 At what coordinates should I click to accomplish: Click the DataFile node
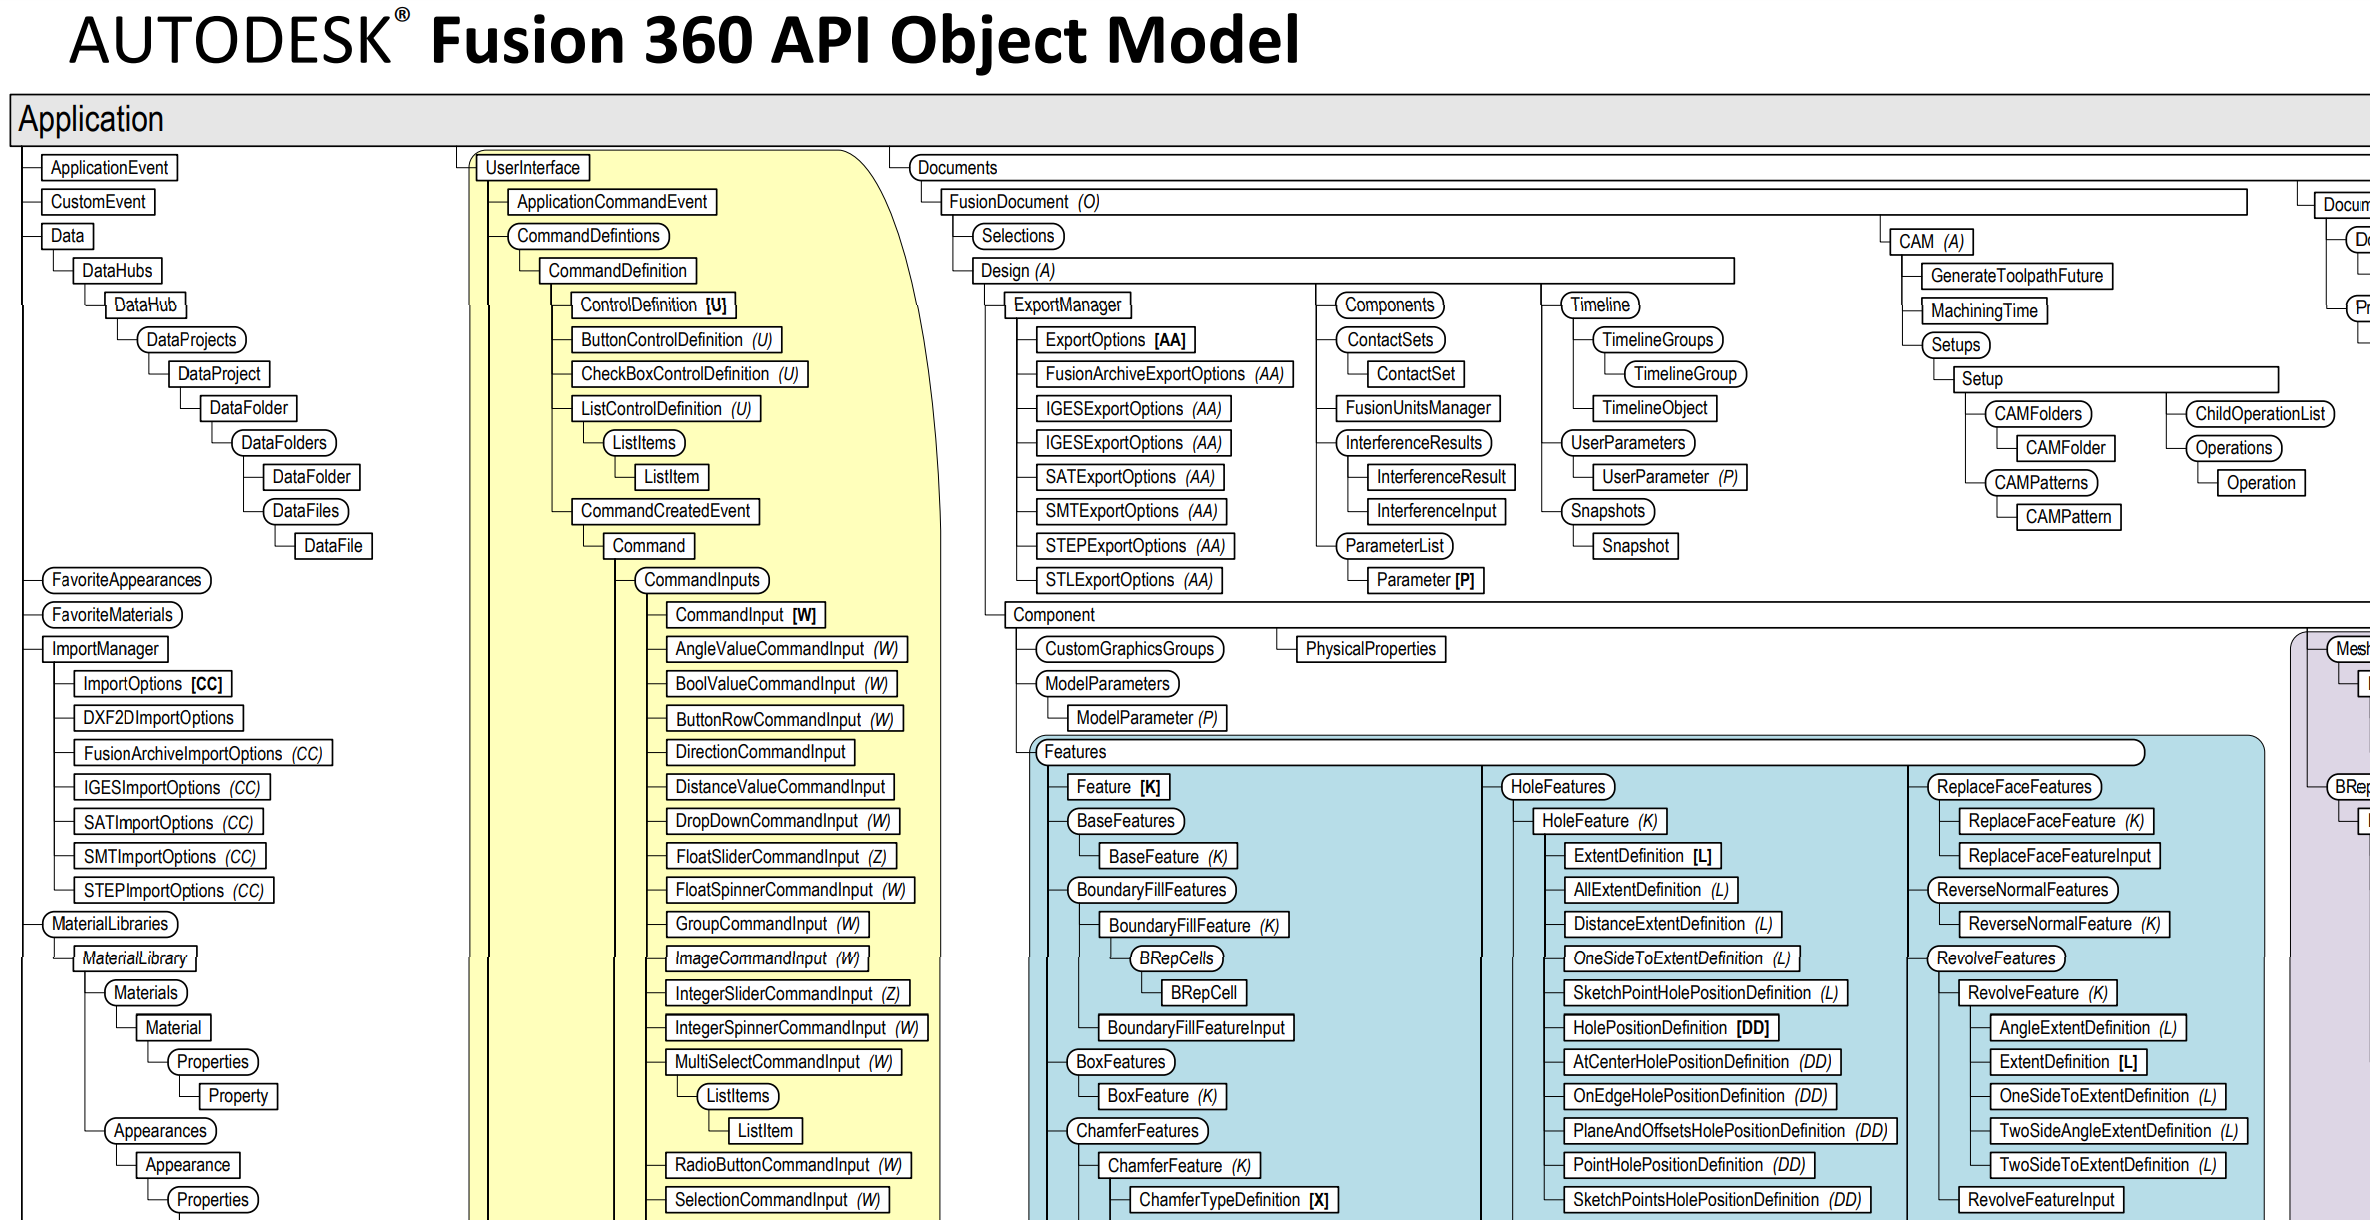tap(333, 546)
